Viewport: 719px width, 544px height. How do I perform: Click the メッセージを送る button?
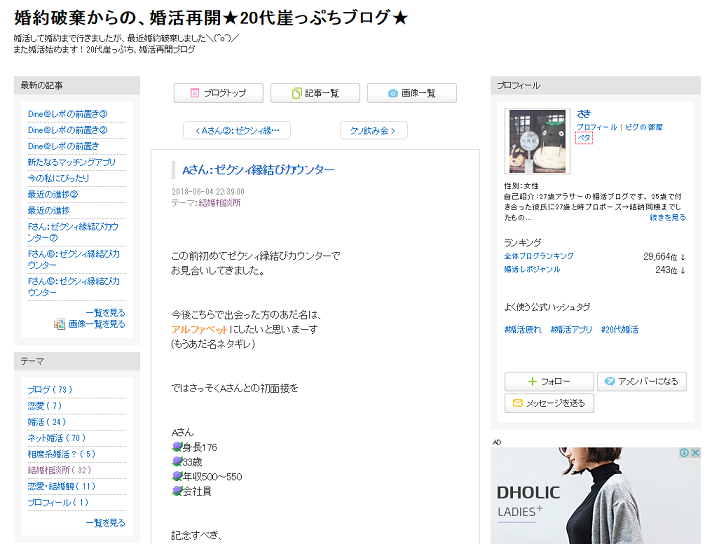pyautogui.click(x=549, y=403)
